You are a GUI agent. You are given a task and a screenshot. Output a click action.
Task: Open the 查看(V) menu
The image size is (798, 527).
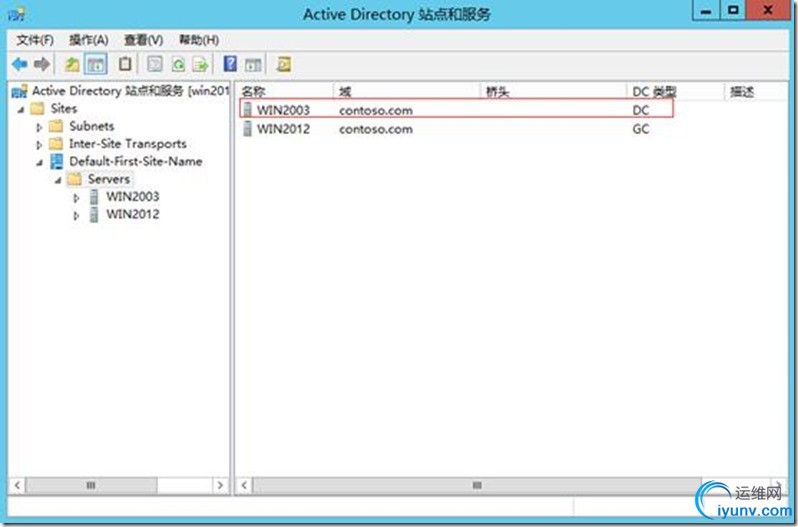click(144, 40)
